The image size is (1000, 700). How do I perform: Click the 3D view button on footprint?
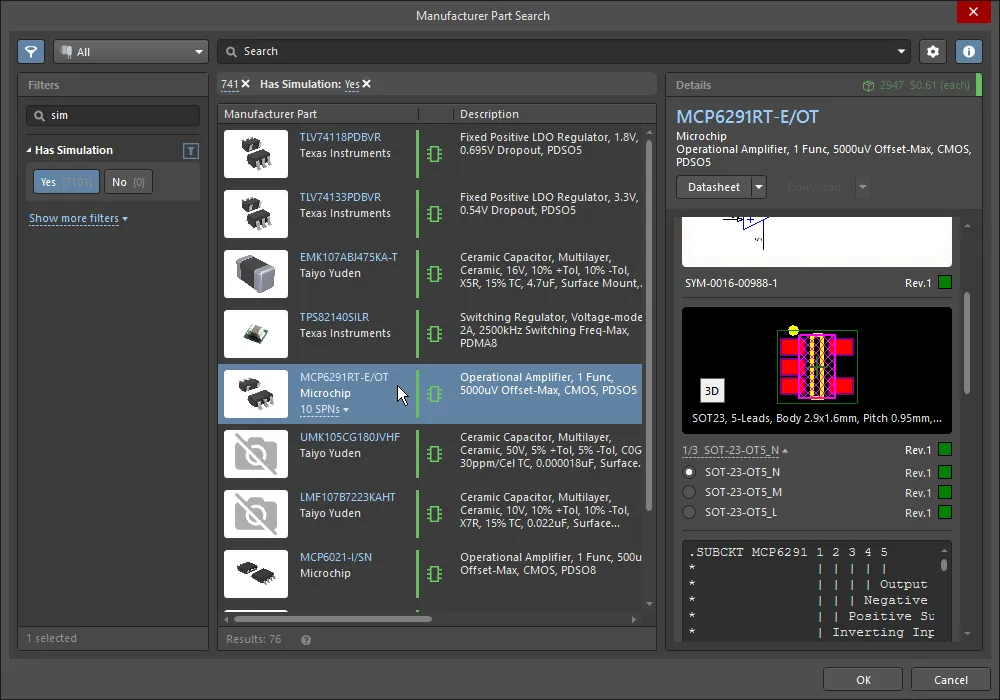point(714,390)
